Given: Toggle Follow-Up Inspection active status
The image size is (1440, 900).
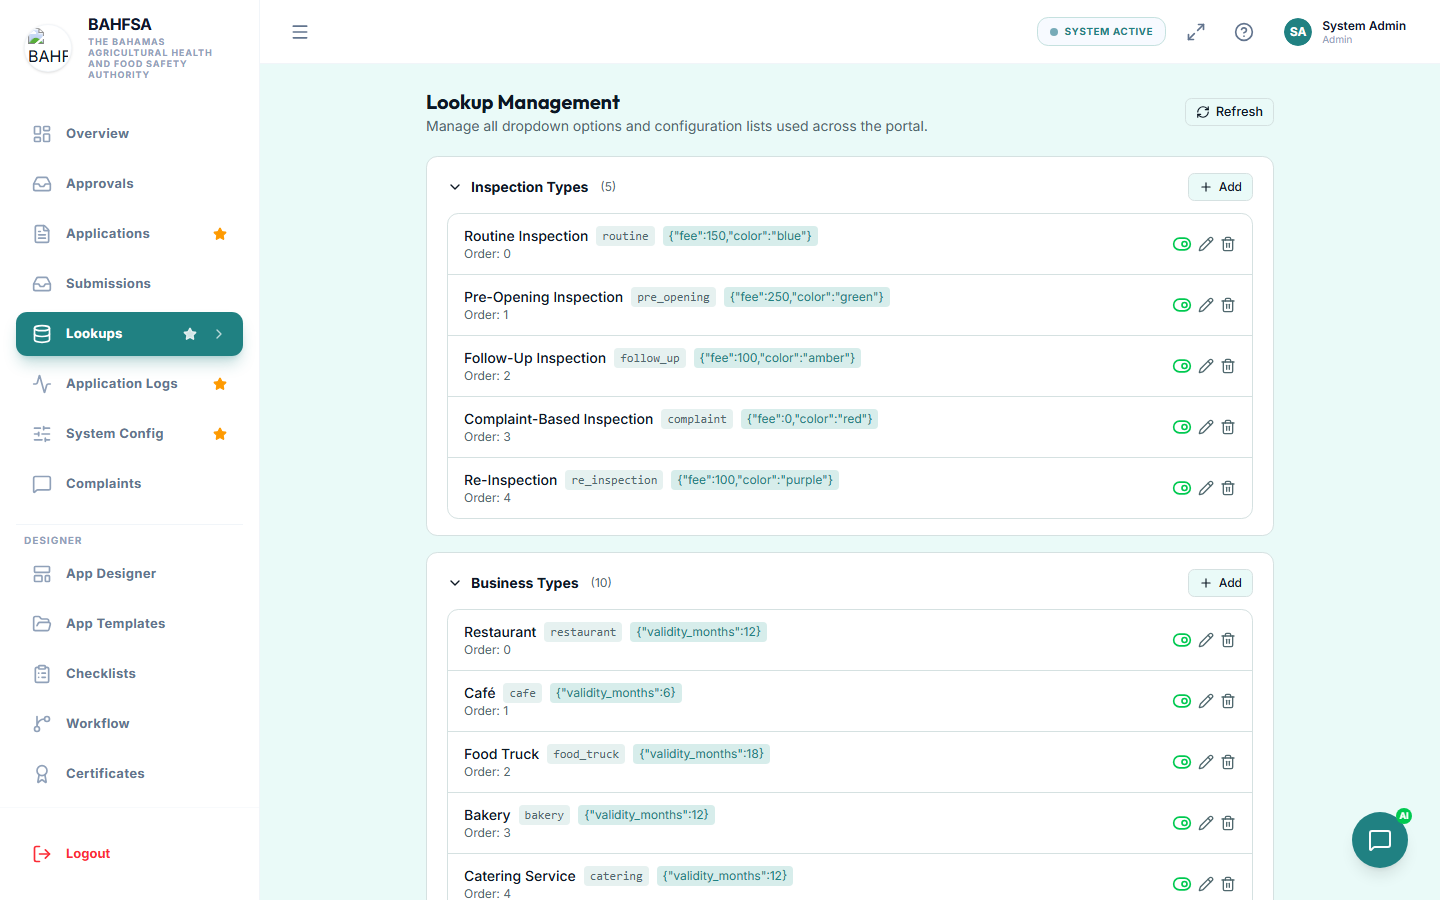Looking at the screenshot, I should pyautogui.click(x=1182, y=366).
